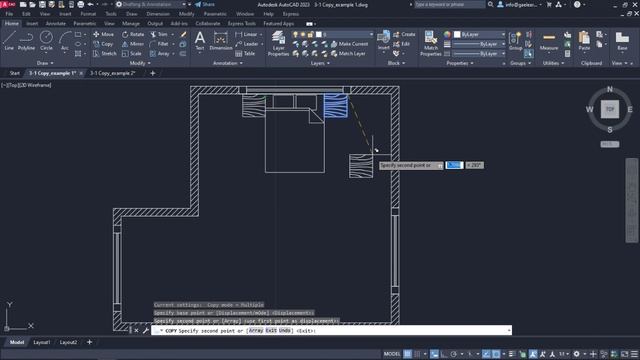640x360 pixels.
Task: Click the Base view icon
Action: 622,40
